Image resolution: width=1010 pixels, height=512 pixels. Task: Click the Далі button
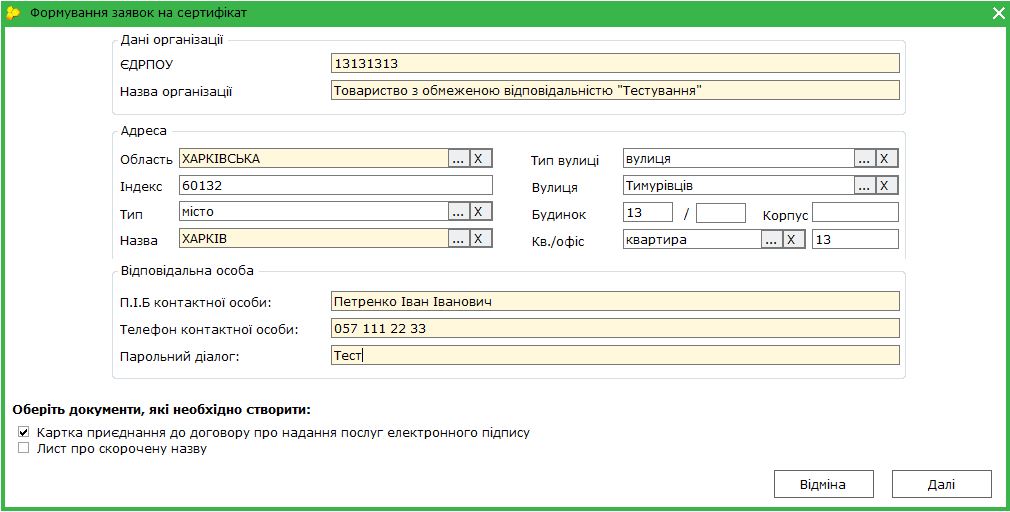(941, 484)
